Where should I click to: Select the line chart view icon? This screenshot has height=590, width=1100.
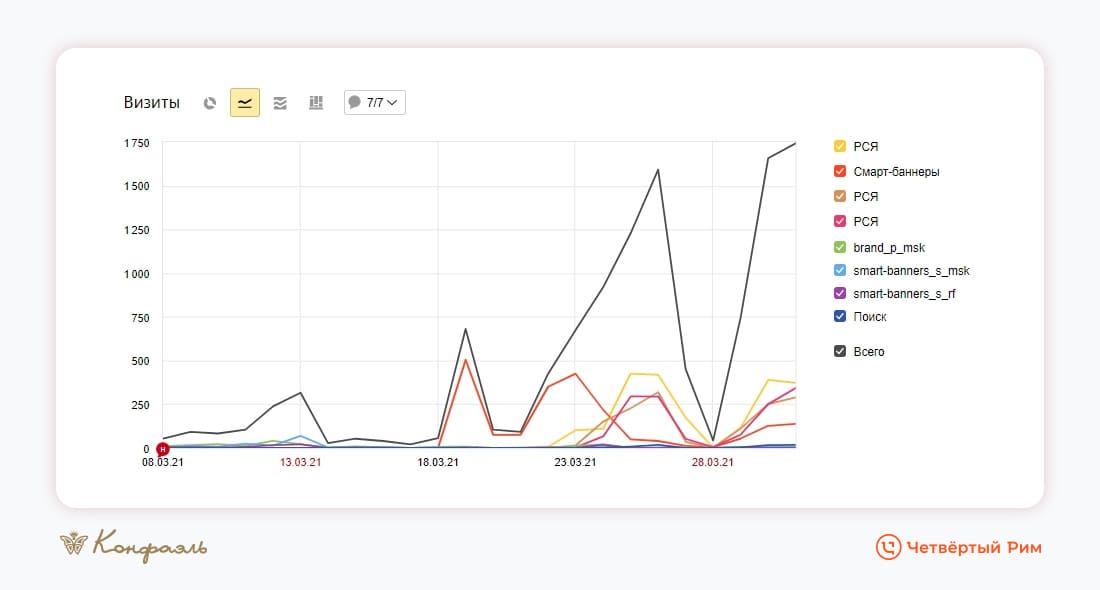(x=245, y=102)
